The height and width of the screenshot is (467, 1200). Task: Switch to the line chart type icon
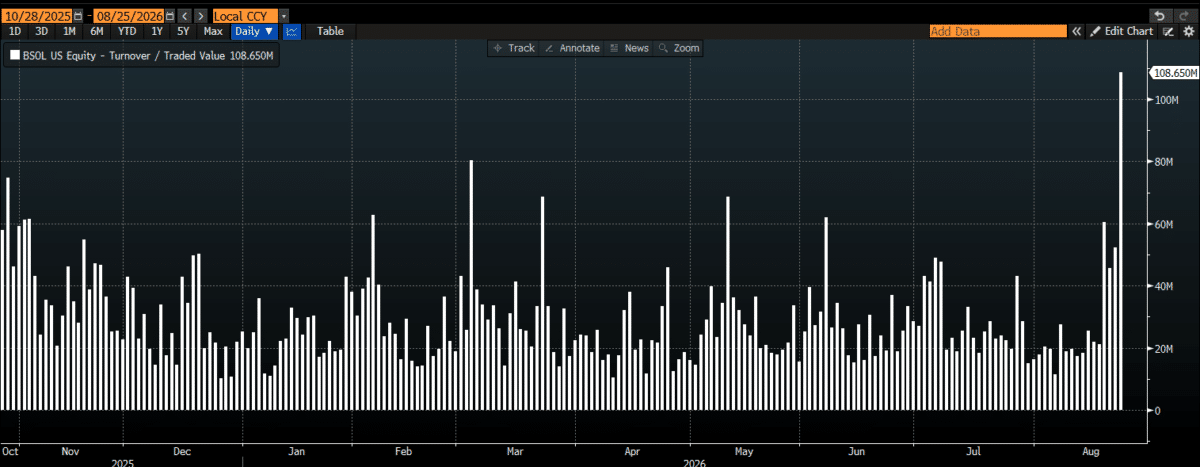tap(292, 31)
